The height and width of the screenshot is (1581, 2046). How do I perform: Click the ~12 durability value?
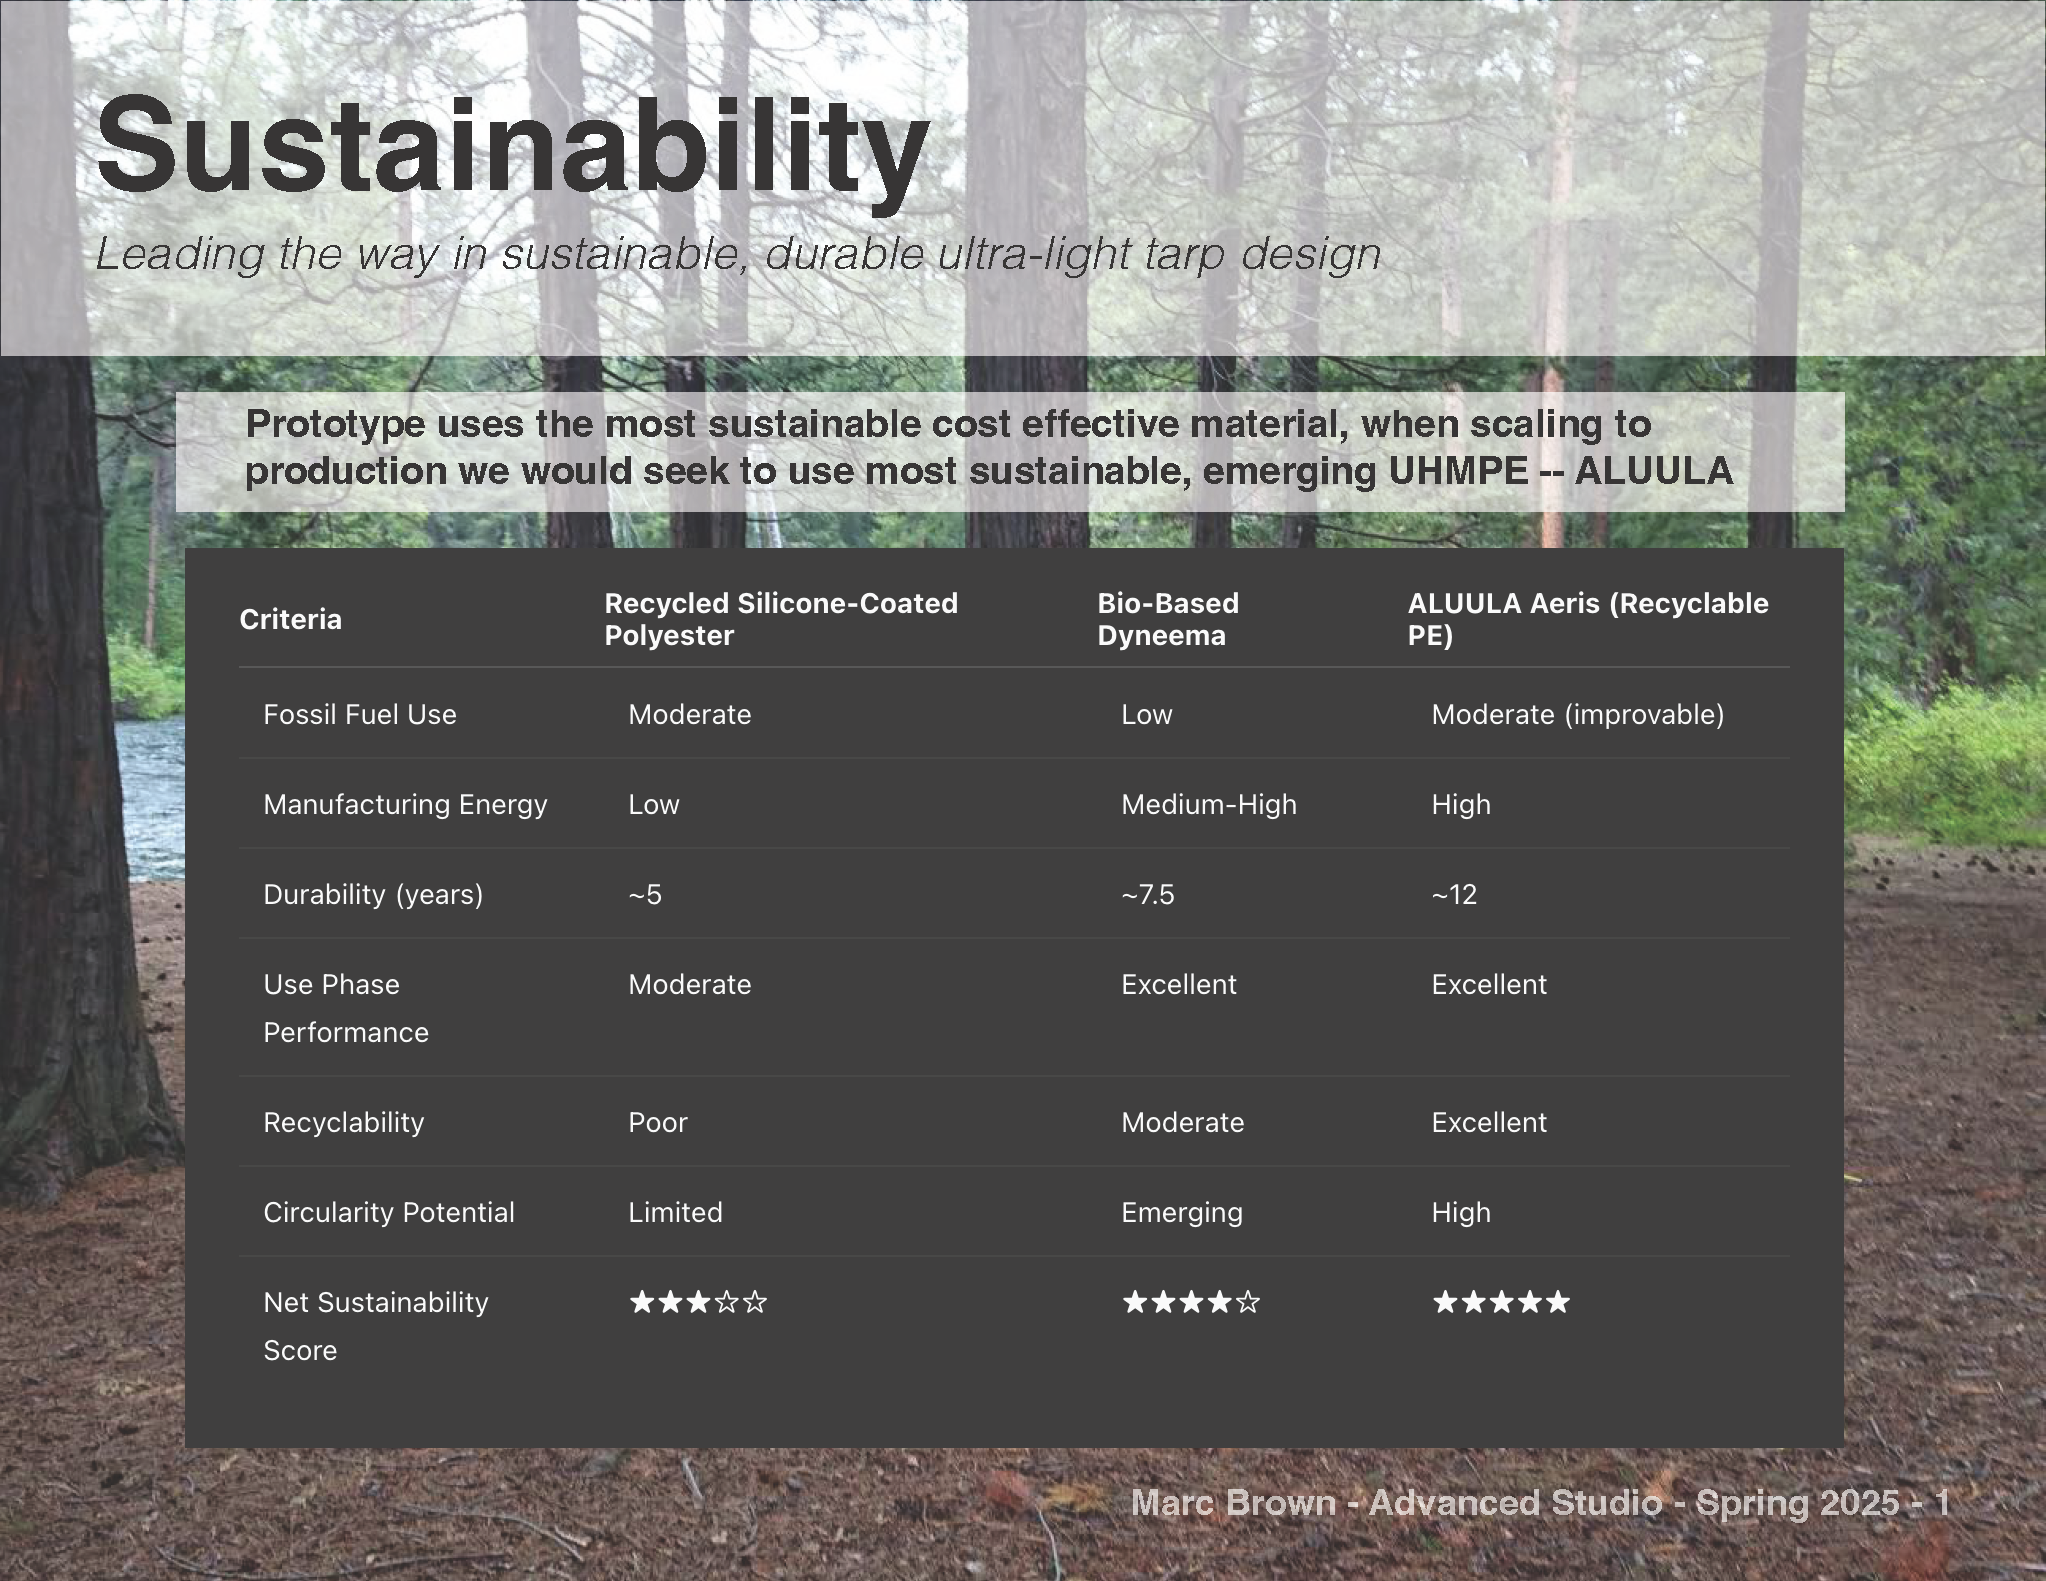[x=1454, y=895]
